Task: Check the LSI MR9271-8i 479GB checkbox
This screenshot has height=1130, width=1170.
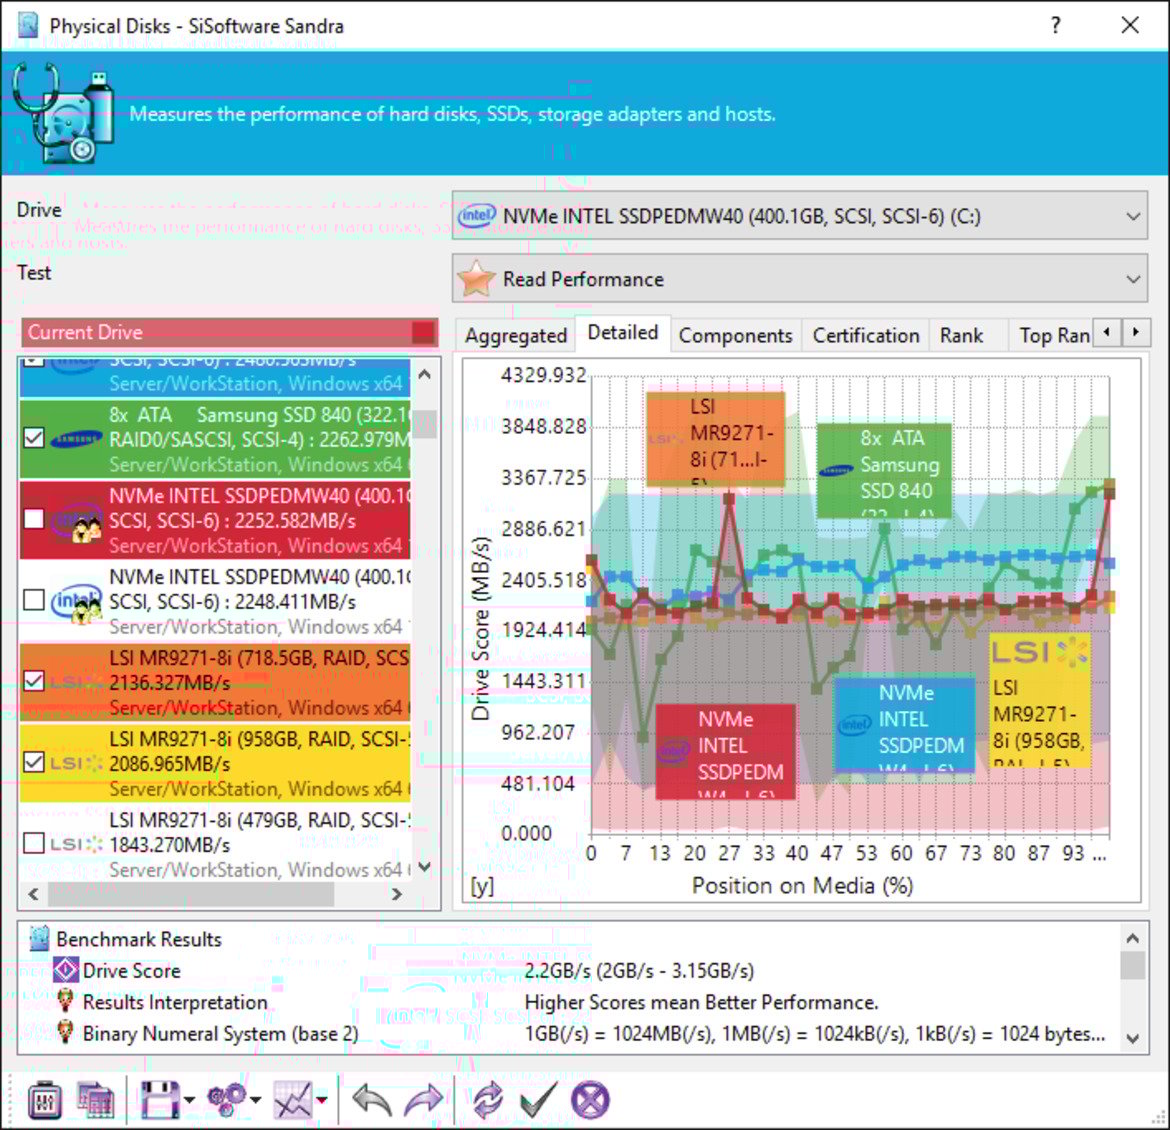Action: (34, 843)
